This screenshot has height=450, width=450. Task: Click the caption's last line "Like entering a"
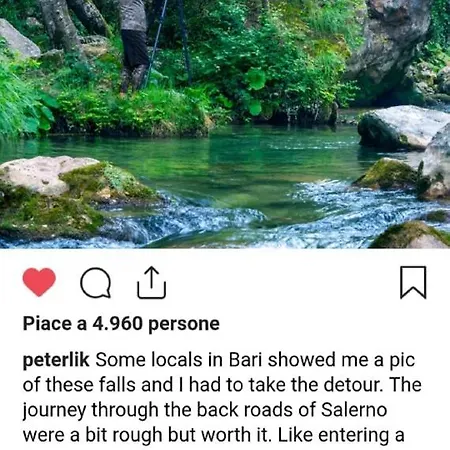pos(341,435)
